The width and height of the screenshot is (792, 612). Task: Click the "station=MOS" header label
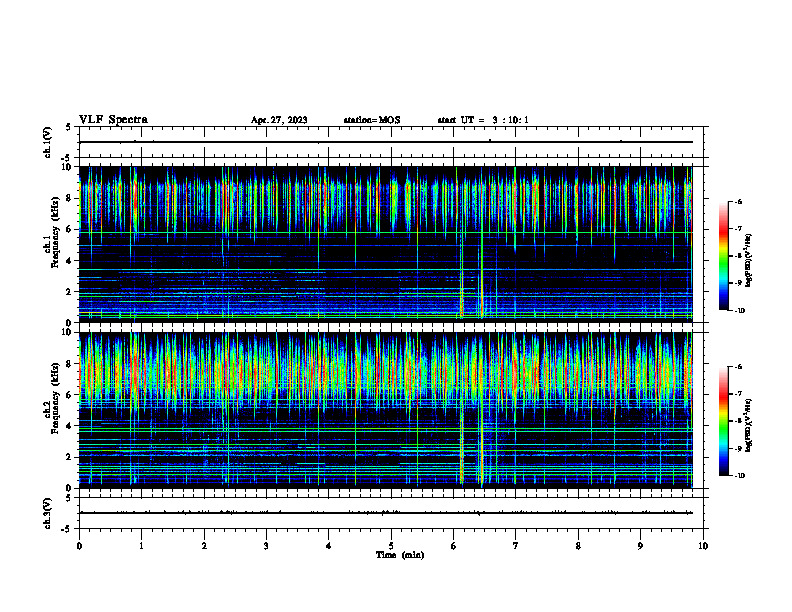[372, 120]
